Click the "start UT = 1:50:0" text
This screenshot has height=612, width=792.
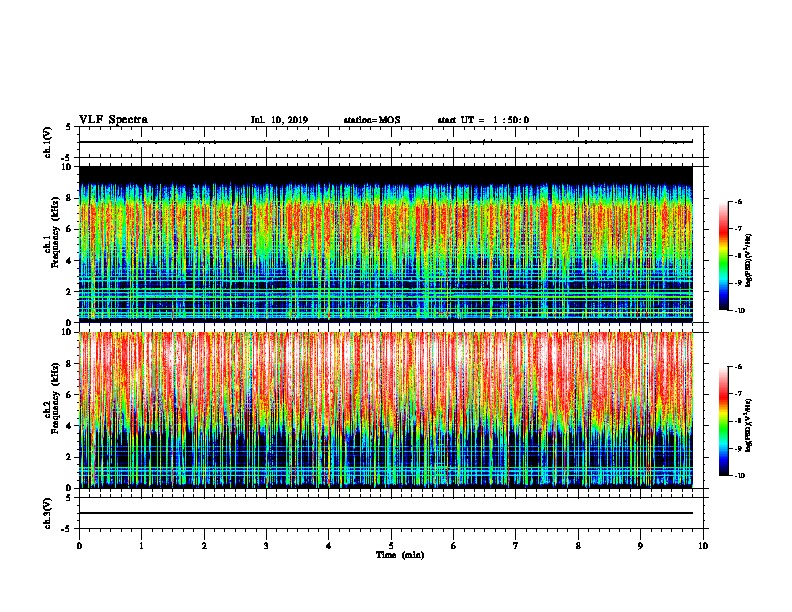tap(483, 120)
